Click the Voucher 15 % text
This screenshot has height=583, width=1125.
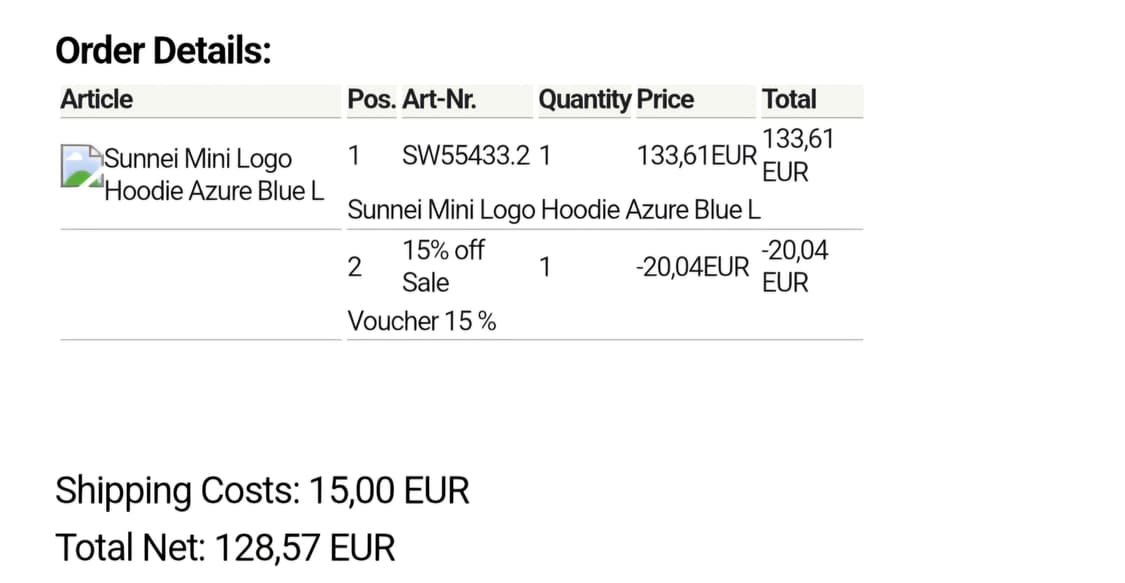coord(422,321)
